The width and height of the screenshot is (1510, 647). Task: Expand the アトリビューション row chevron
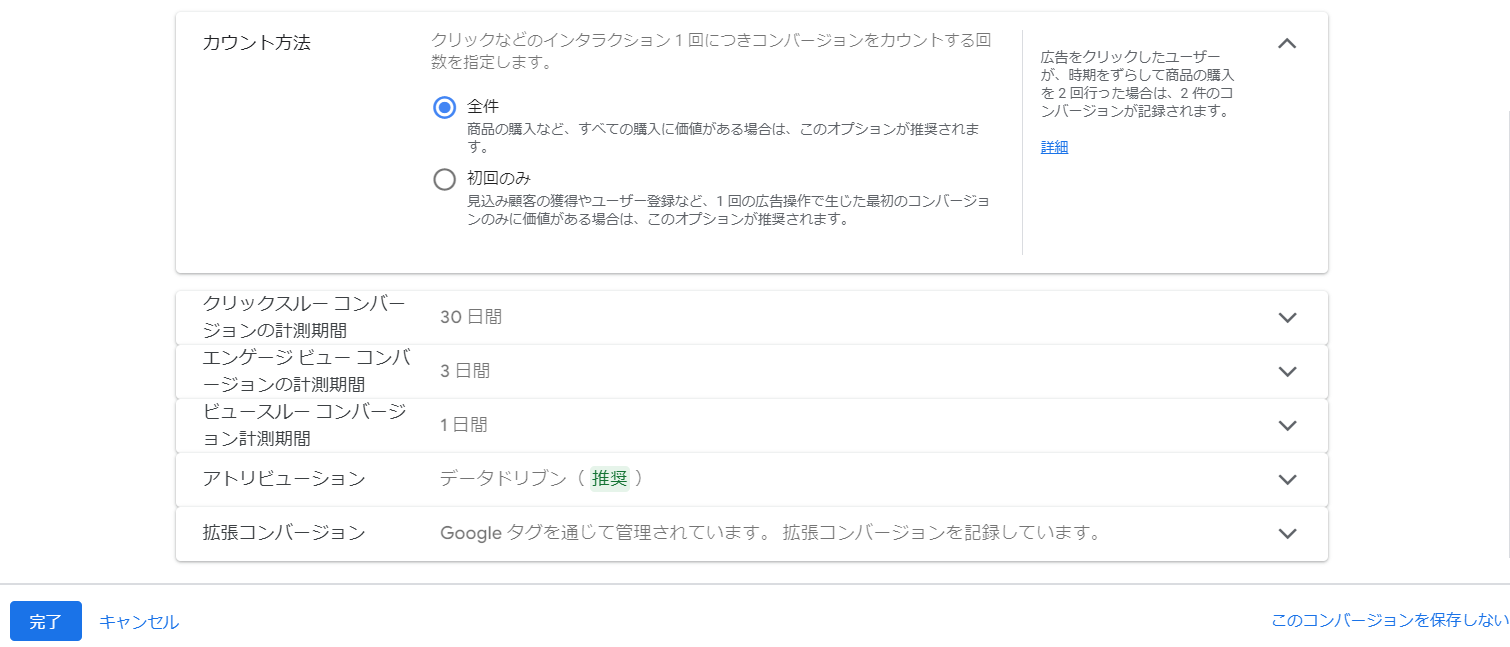1287,479
